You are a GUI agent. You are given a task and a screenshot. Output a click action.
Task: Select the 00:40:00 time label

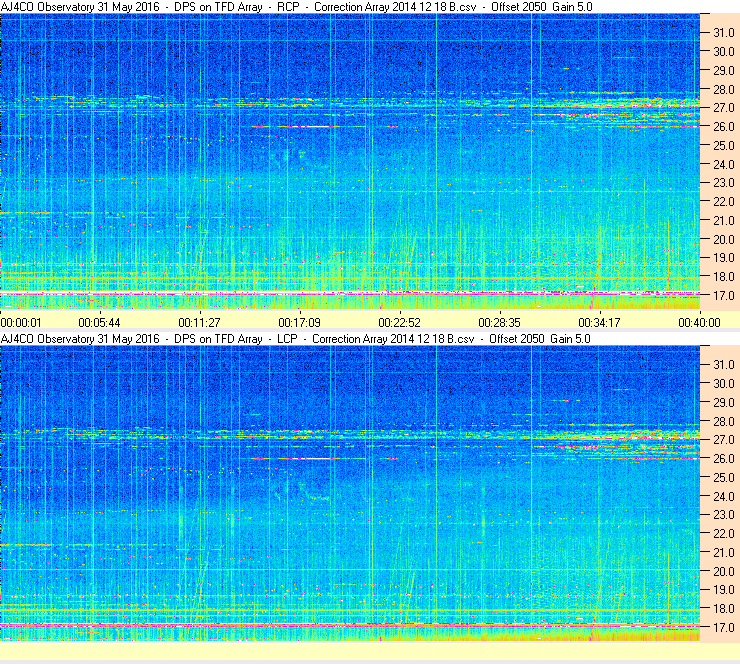tap(699, 323)
